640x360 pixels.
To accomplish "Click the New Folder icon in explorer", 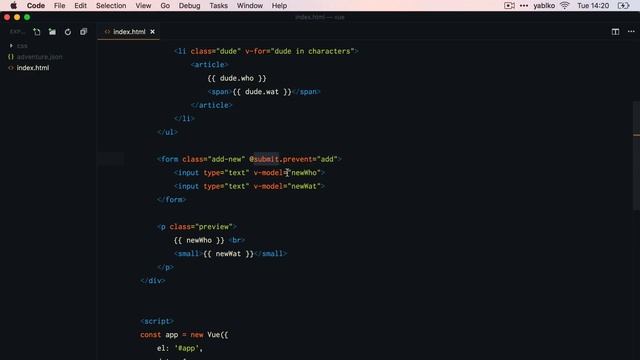I will 52,32.
